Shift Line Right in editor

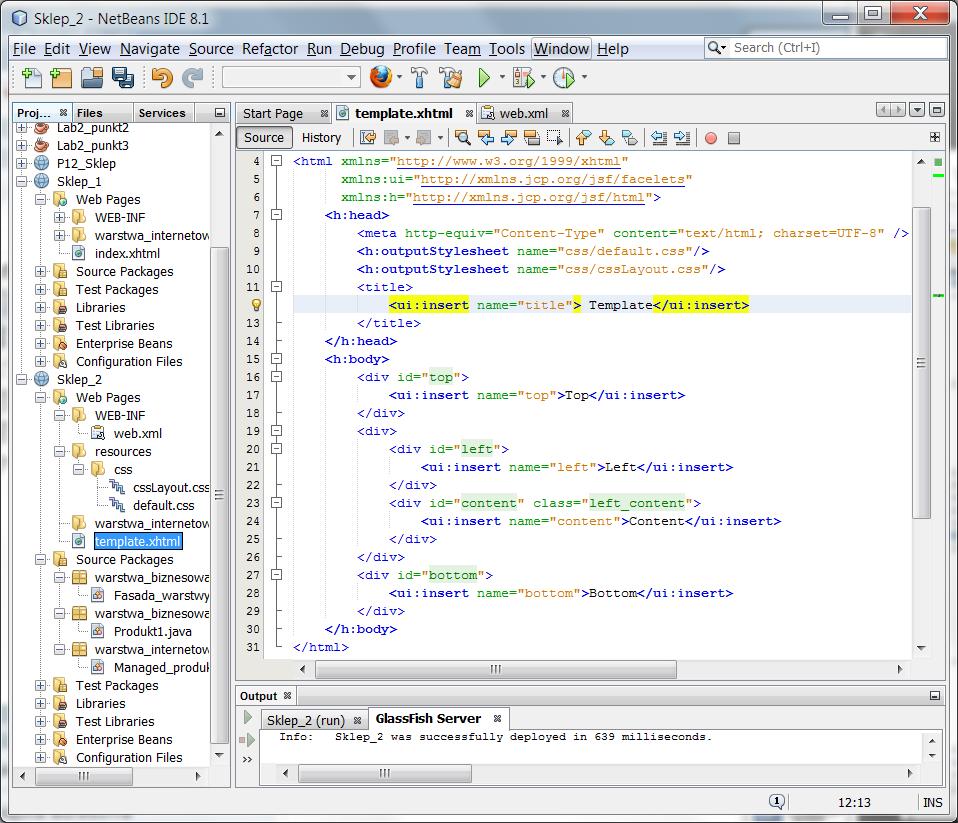pyautogui.click(x=682, y=138)
